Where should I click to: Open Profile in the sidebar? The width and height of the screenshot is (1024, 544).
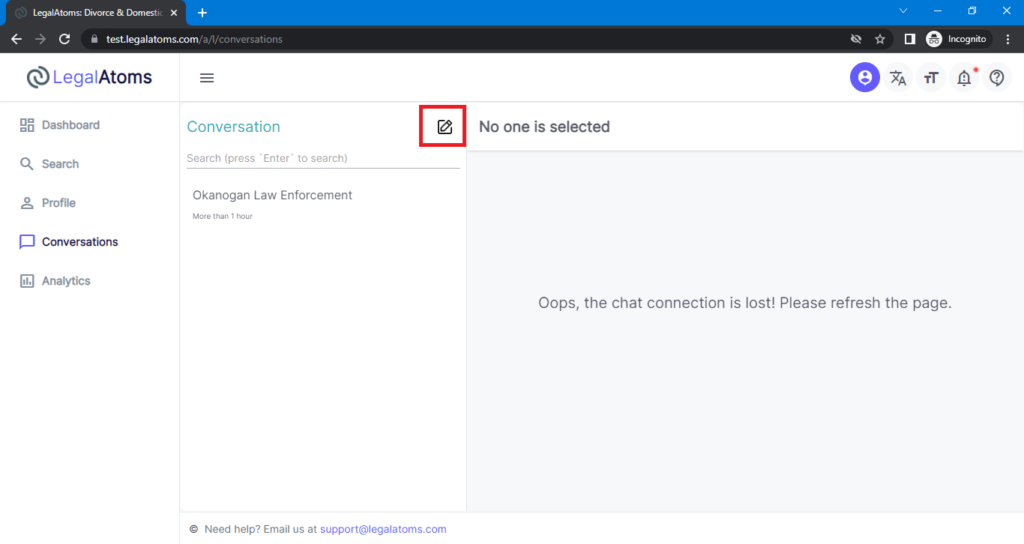(48, 203)
